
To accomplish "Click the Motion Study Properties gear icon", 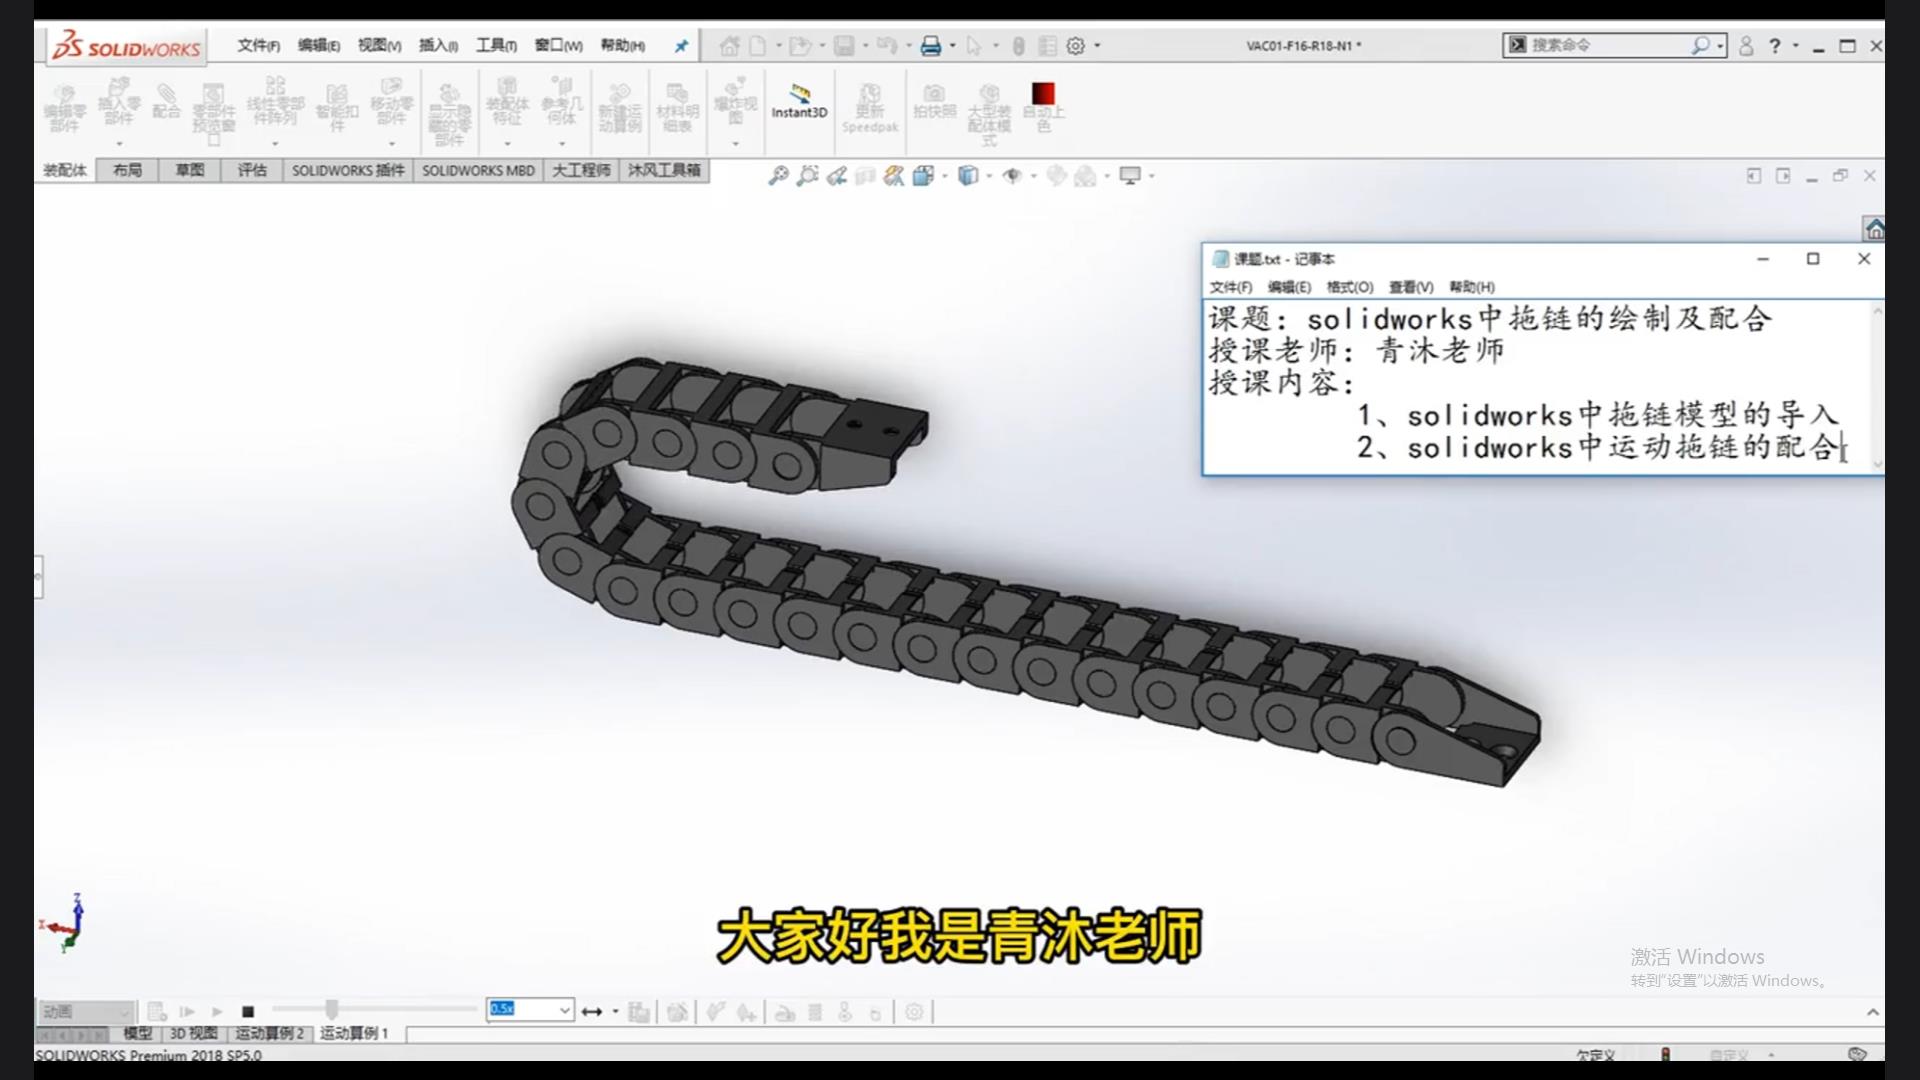I will [x=914, y=1012].
